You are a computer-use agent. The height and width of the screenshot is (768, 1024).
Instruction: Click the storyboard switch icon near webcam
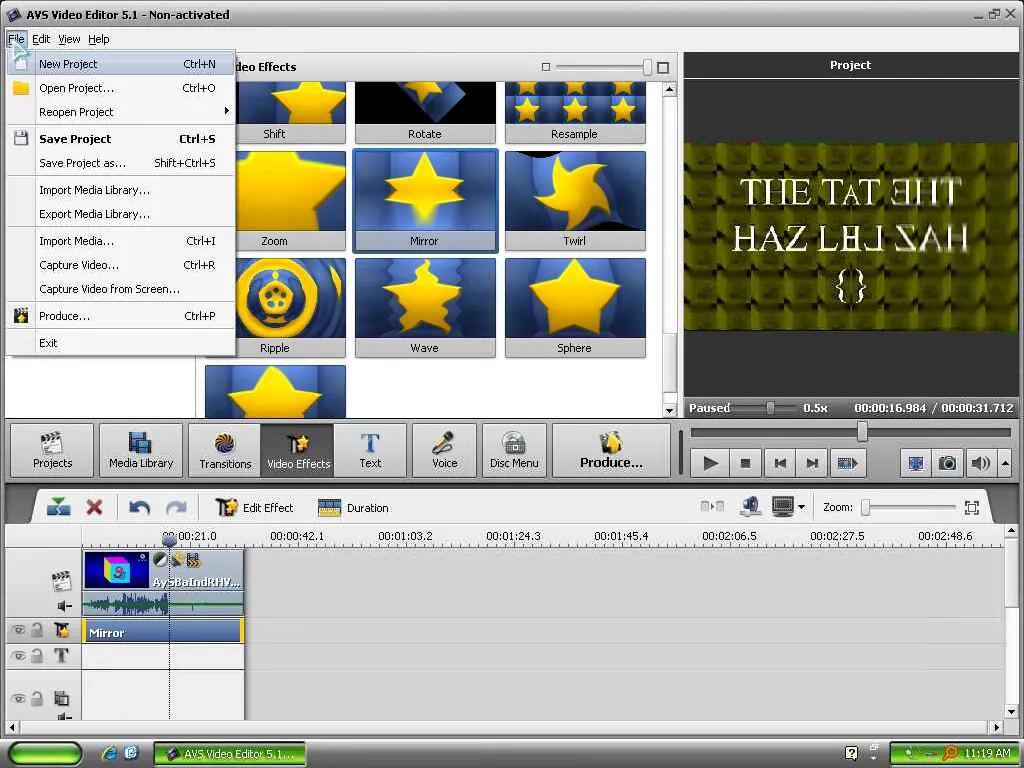712,507
